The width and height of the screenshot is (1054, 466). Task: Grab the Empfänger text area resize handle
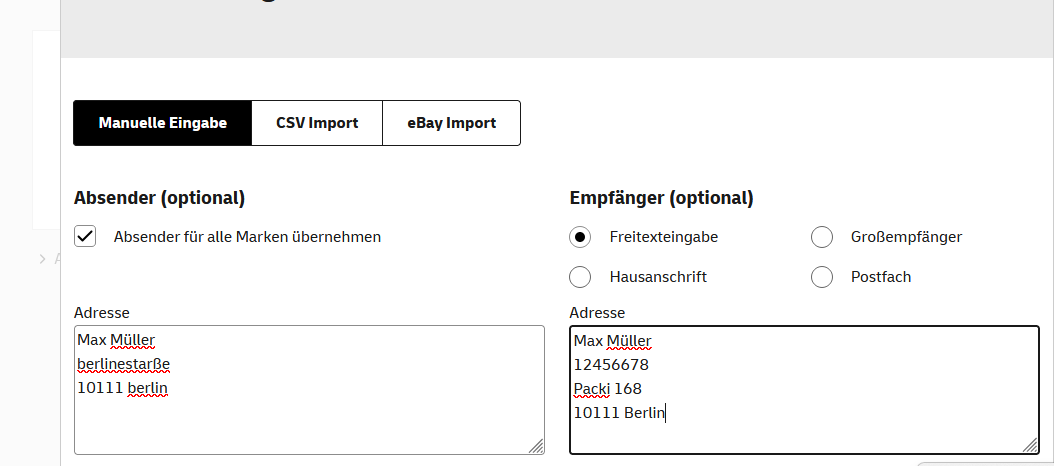[1030, 446]
